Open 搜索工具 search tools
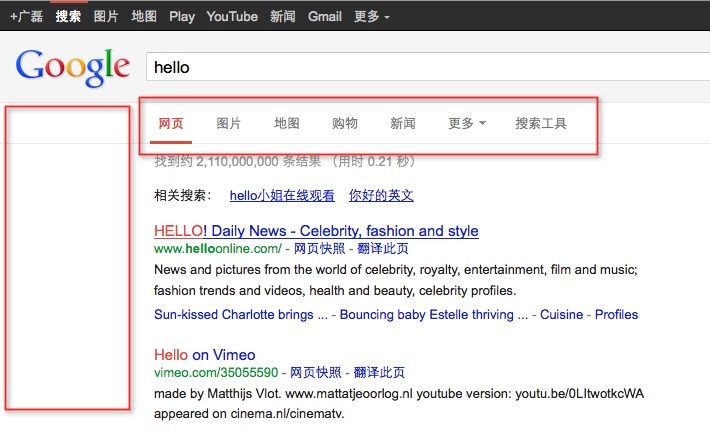Viewport: 710px width, 435px height. pos(541,123)
